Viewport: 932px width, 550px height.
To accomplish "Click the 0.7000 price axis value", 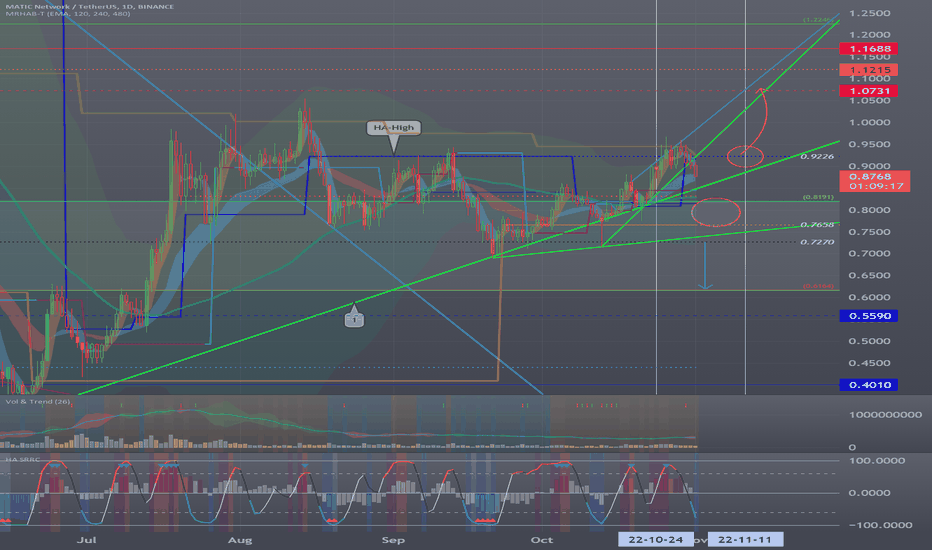I will pyautogui.click(x=870, y=253).
